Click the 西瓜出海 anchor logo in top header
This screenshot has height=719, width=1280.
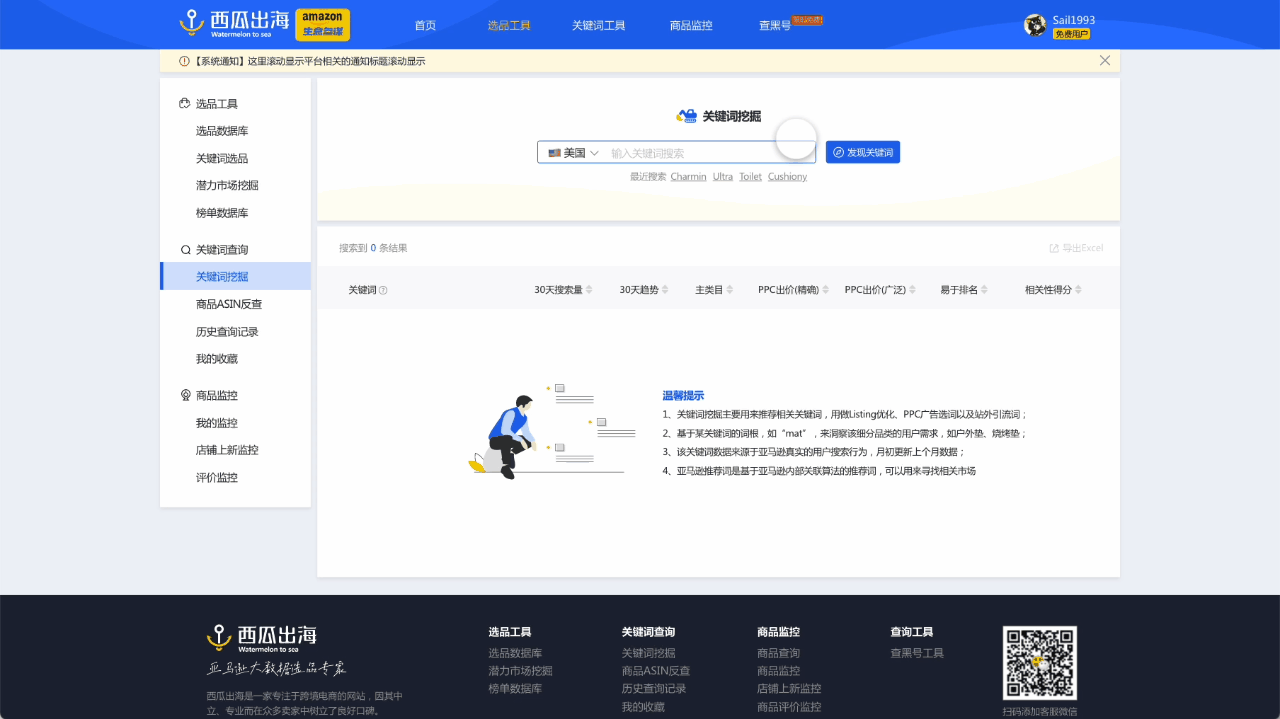click(x=234, y=24)
